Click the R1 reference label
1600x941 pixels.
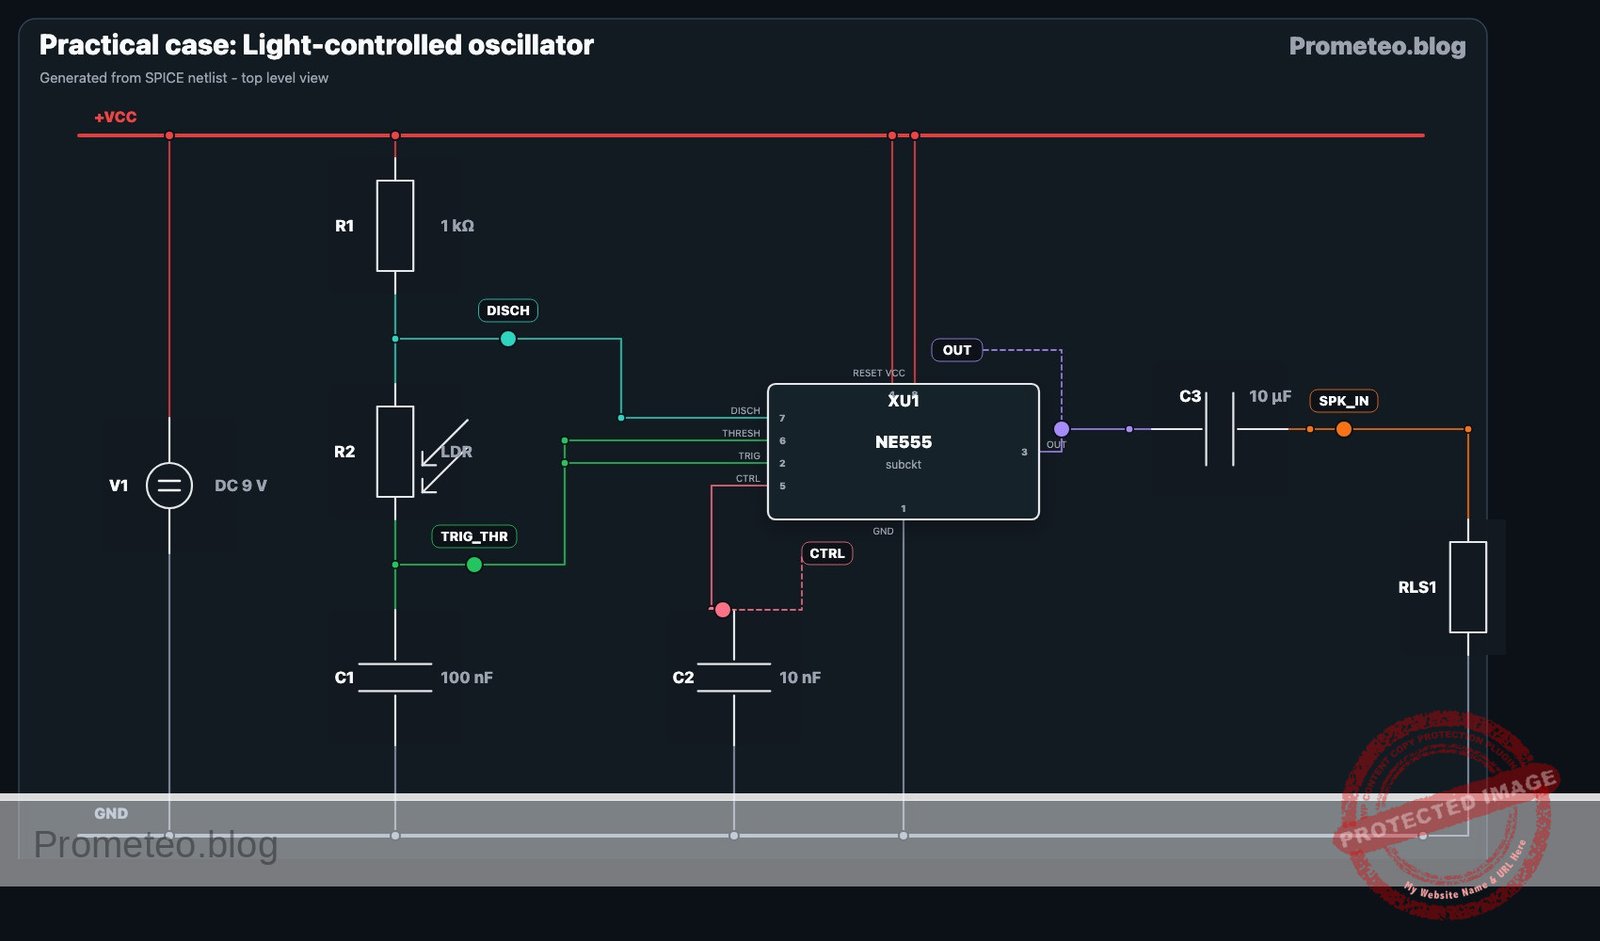pyautogui.click(x=344, y=226)
